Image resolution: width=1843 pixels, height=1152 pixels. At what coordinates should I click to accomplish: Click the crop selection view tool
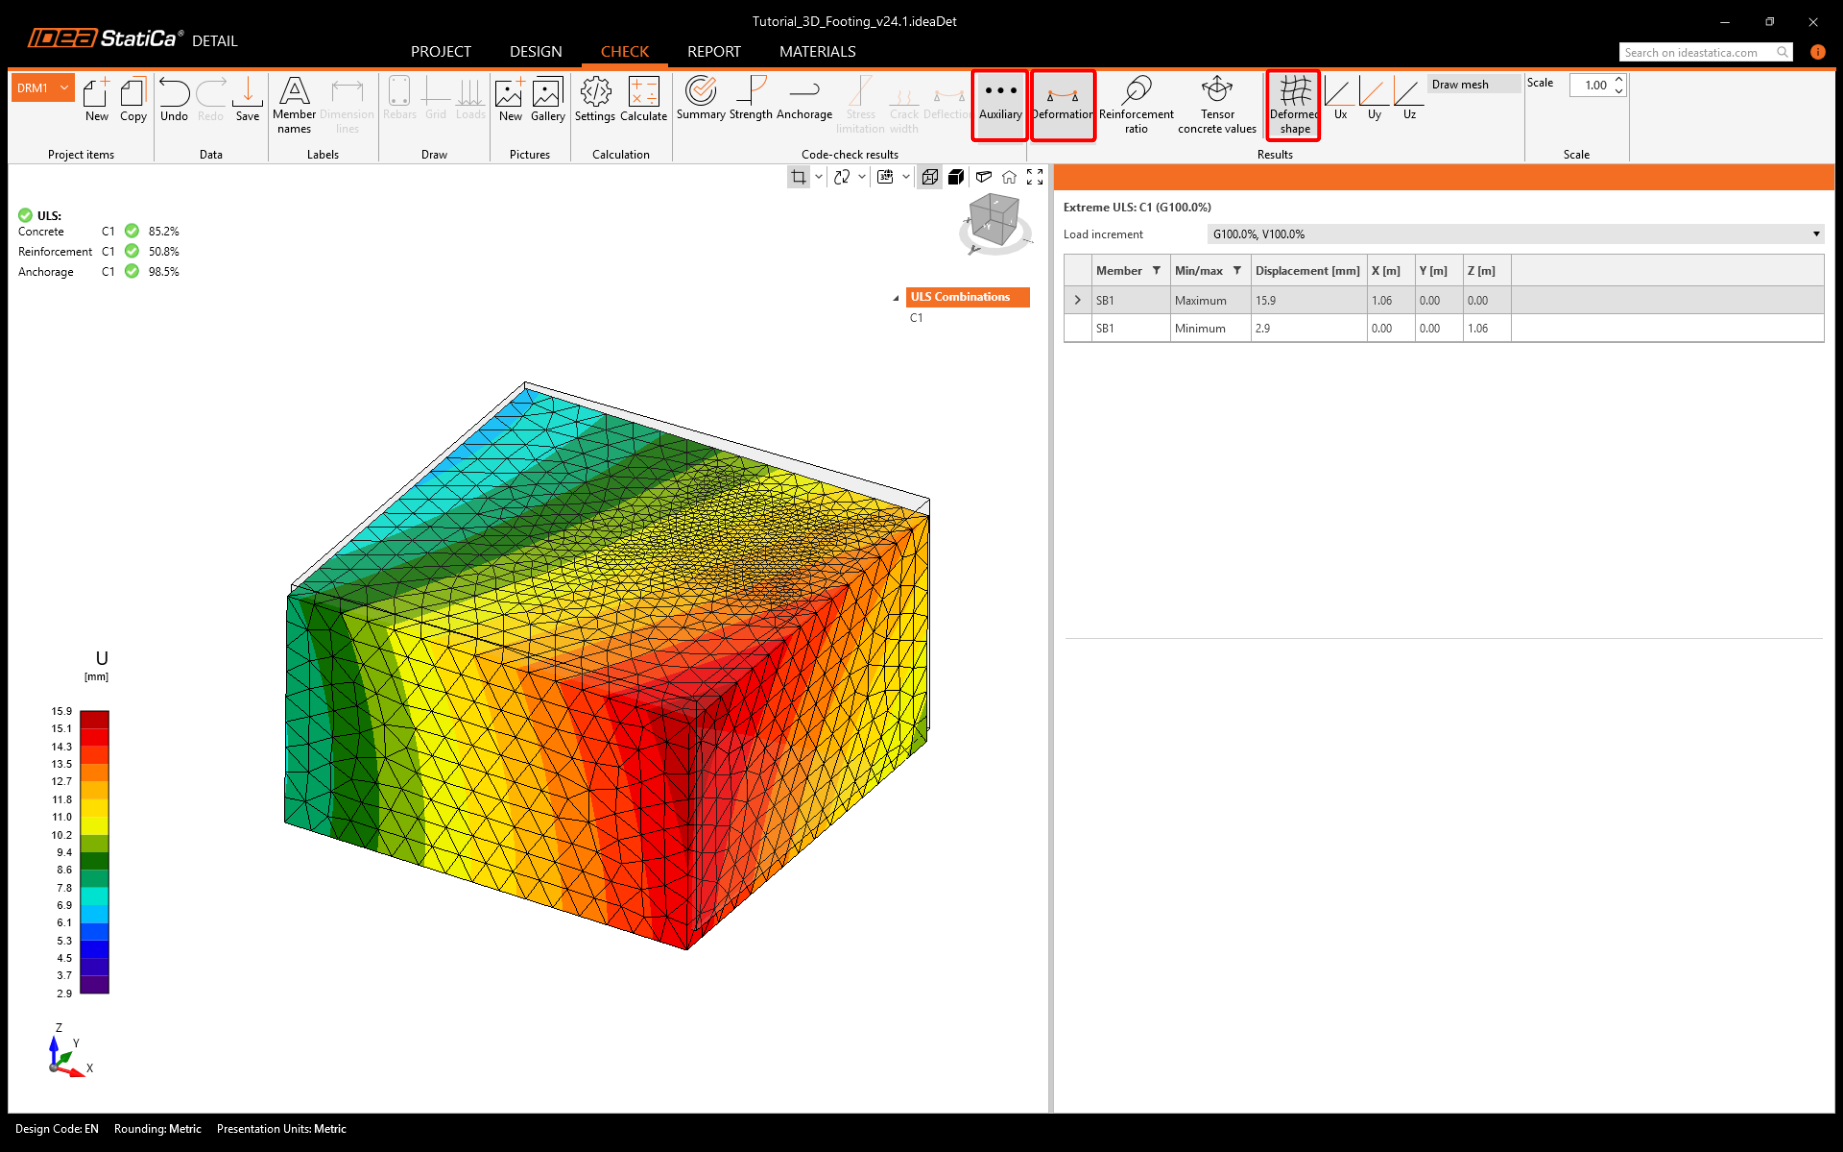coord(798,177)
